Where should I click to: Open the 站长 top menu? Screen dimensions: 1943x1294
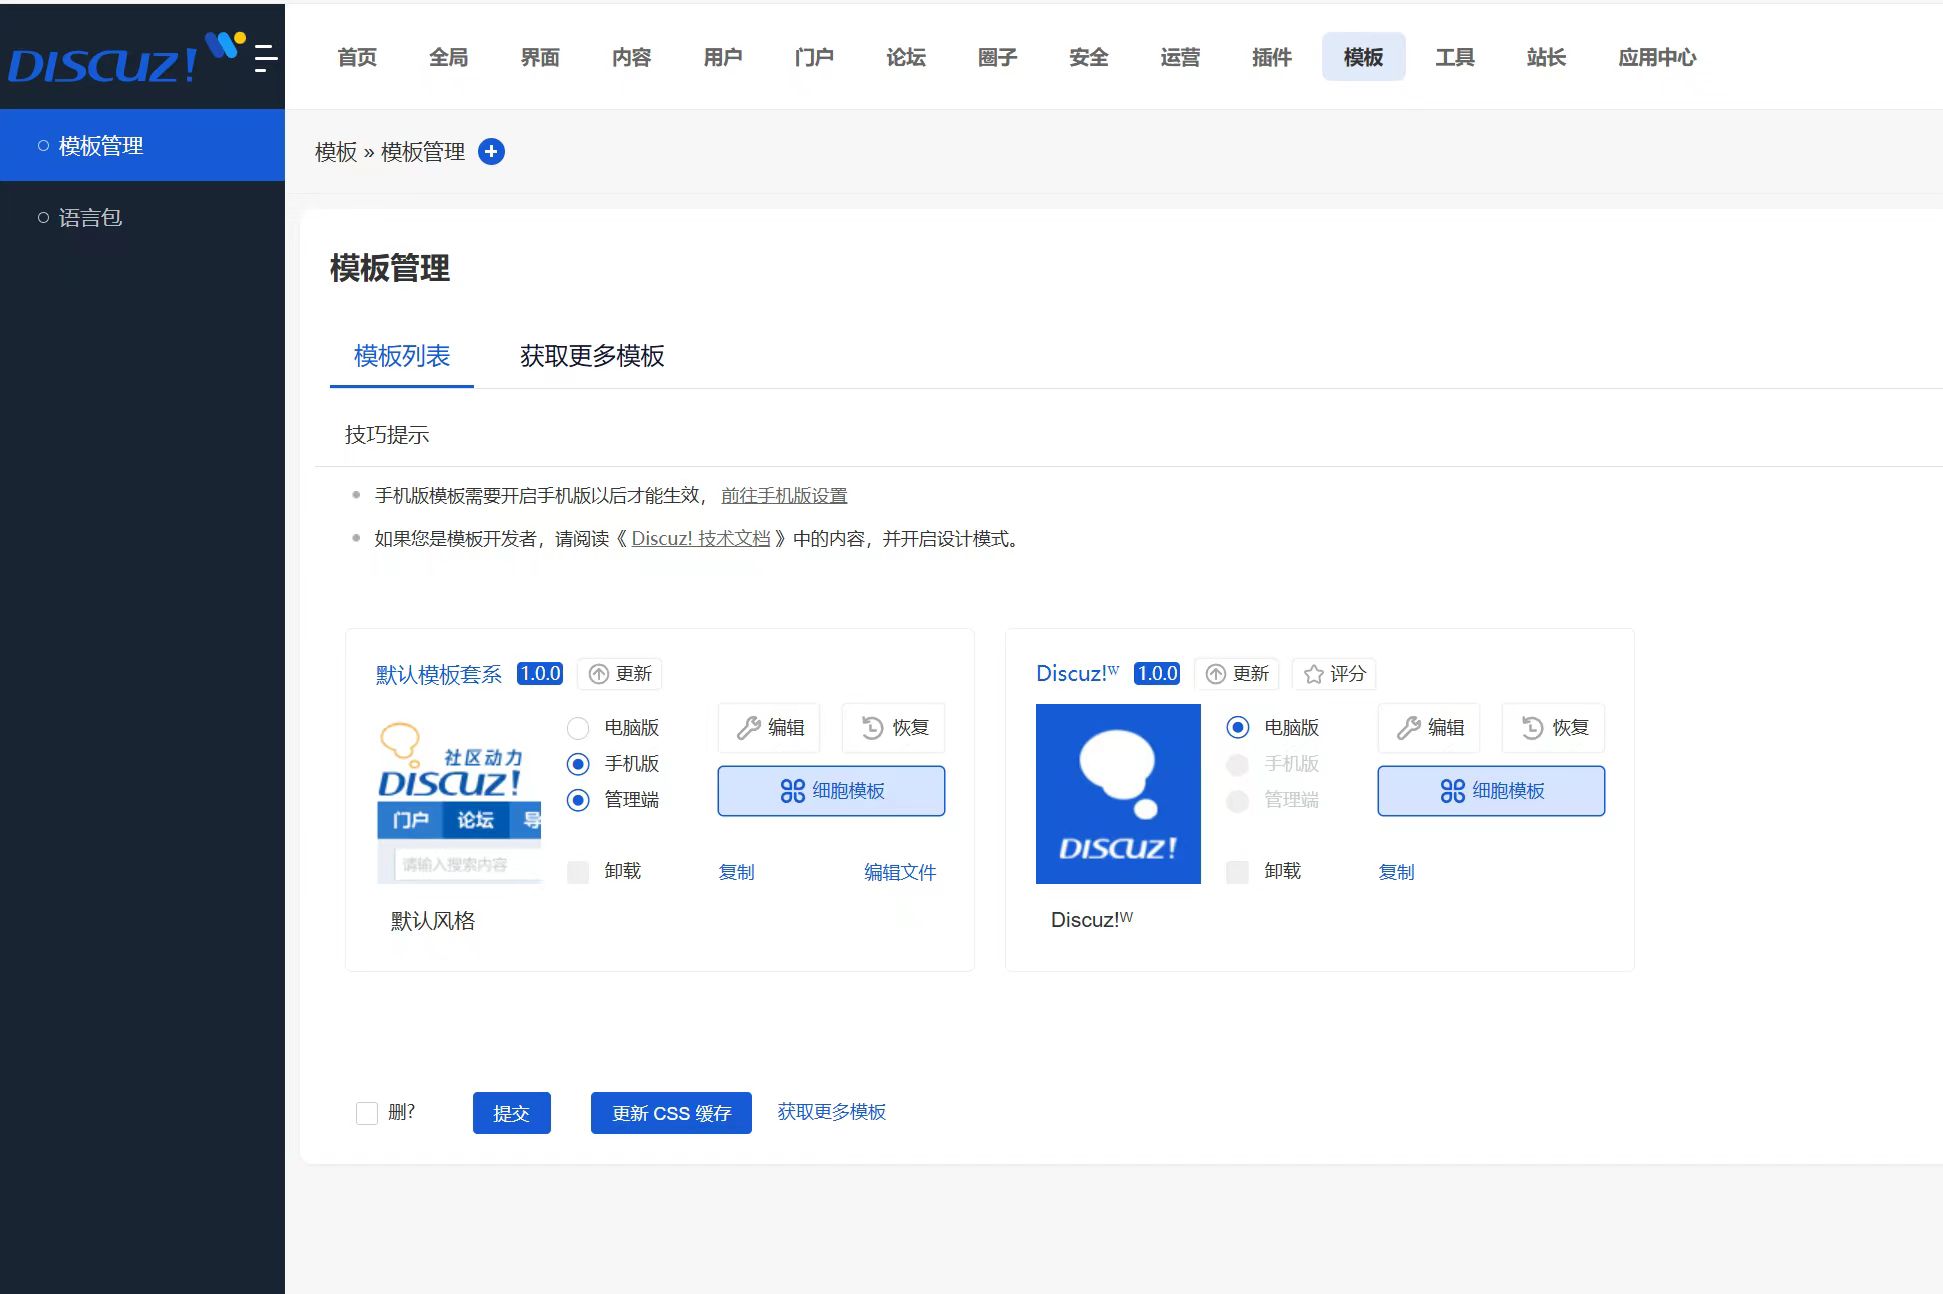pyautogui.click(x=1546, y=57)
